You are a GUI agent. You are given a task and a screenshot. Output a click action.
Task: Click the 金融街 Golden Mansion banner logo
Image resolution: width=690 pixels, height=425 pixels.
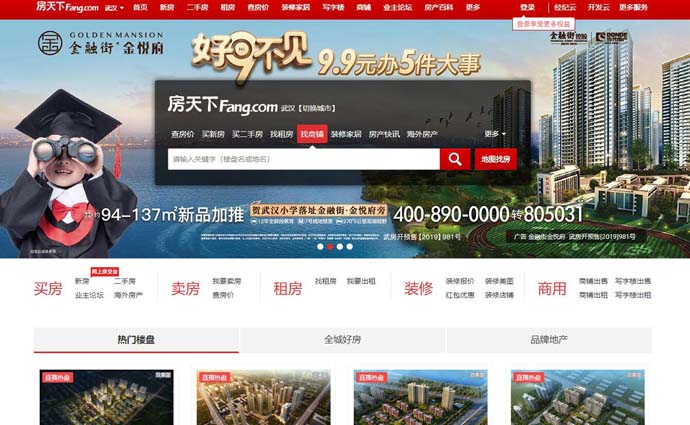pos(101,43)
